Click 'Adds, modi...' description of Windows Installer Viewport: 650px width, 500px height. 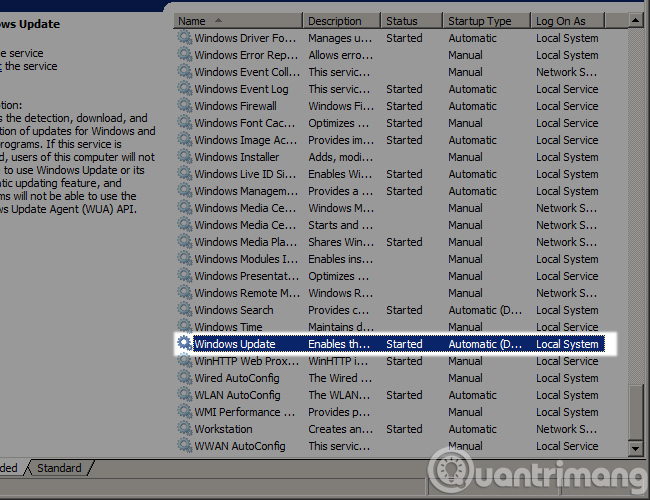340,157
